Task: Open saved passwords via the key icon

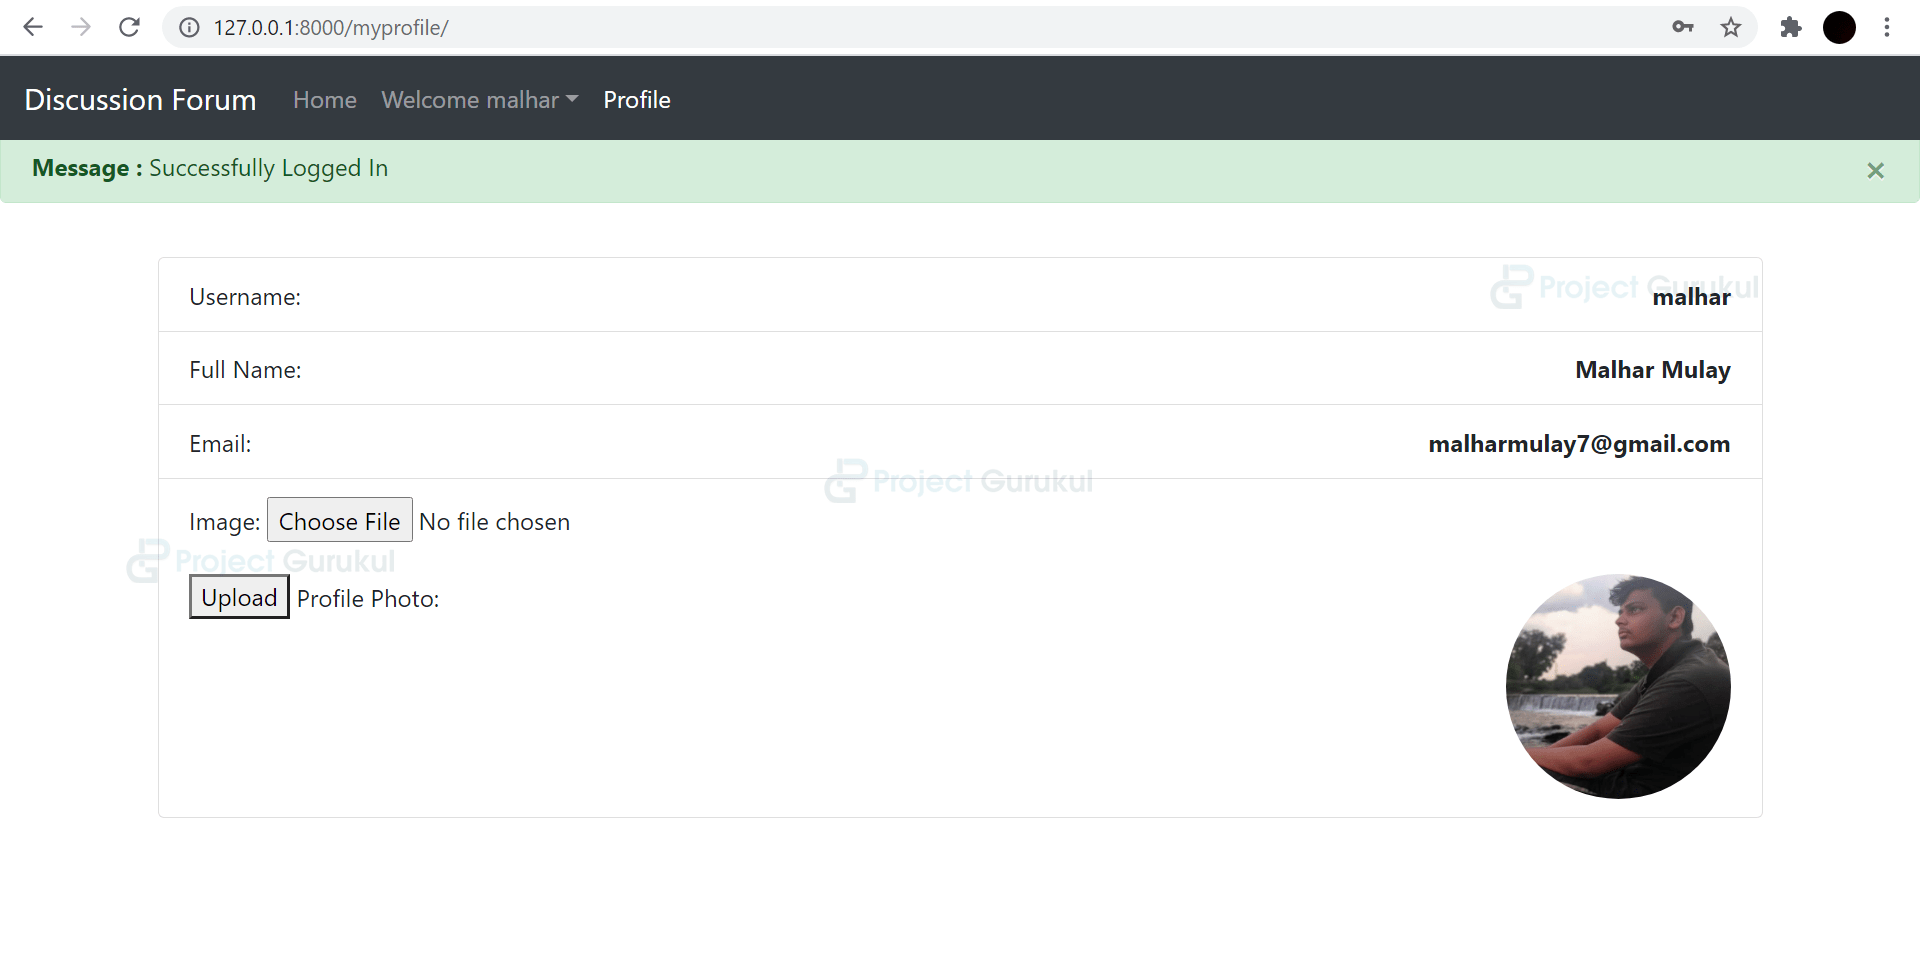Action: 1683,27
